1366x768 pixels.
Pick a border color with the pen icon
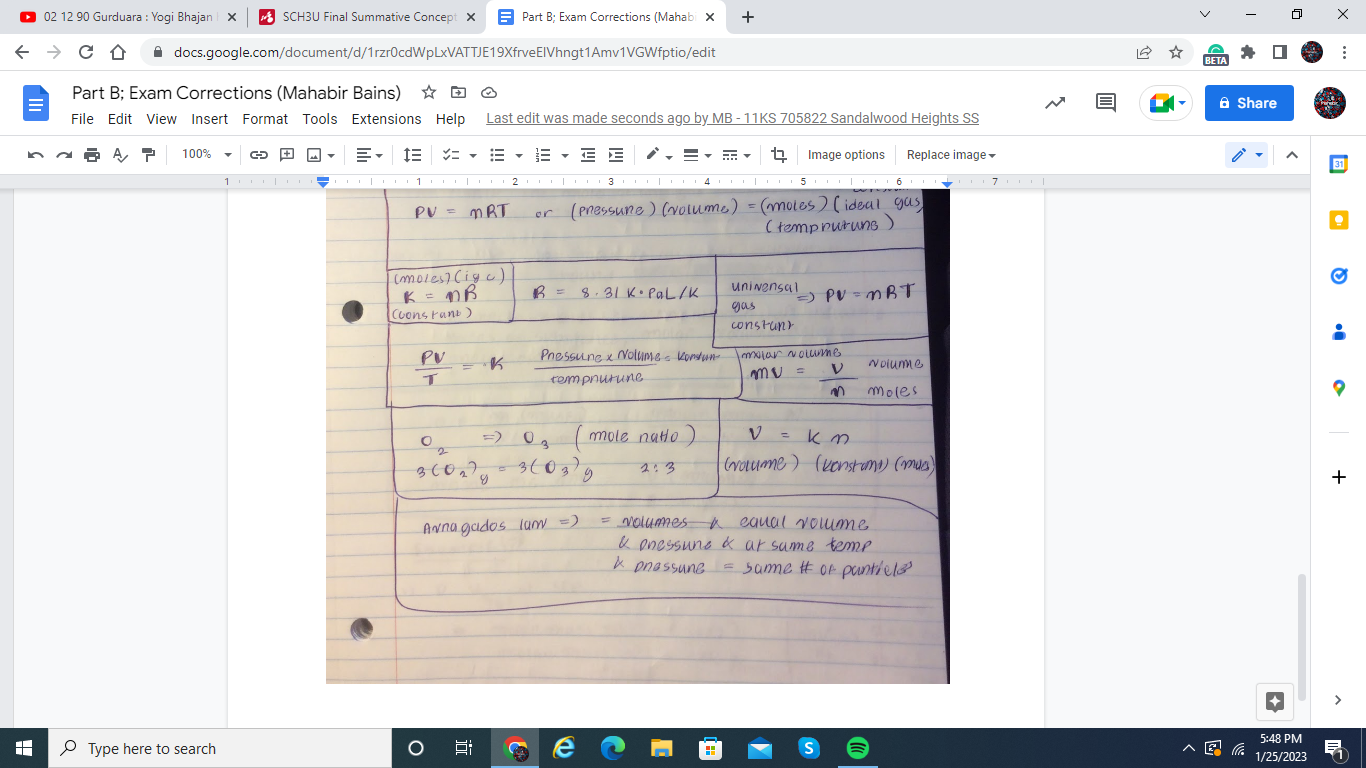[x=653, y=155]
